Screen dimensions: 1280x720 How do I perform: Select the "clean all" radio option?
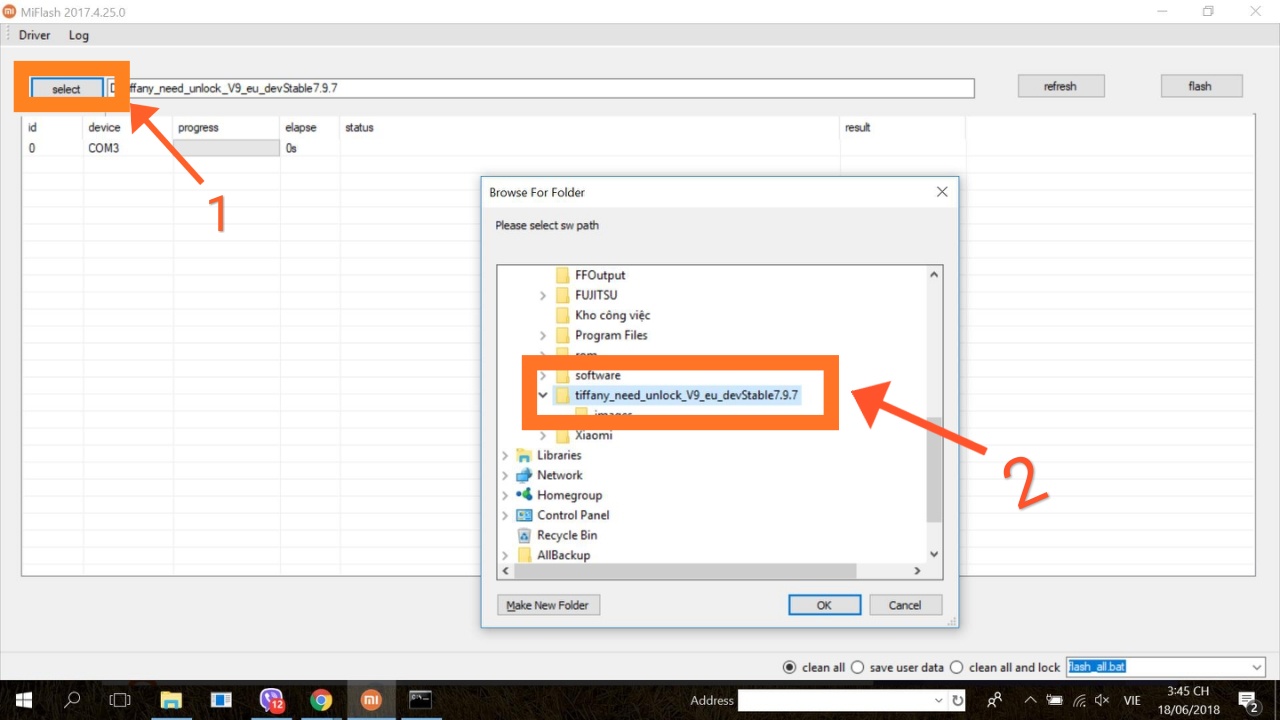[790, 667]
